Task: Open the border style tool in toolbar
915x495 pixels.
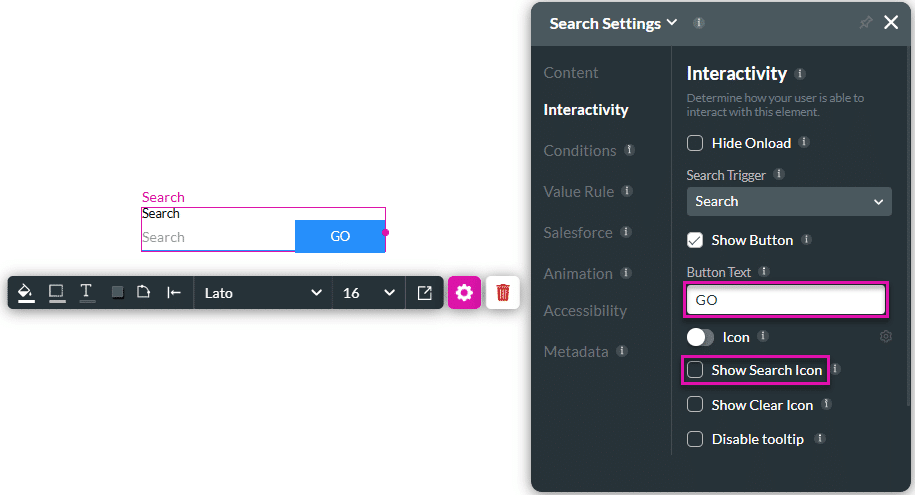Action: (57, 292)
